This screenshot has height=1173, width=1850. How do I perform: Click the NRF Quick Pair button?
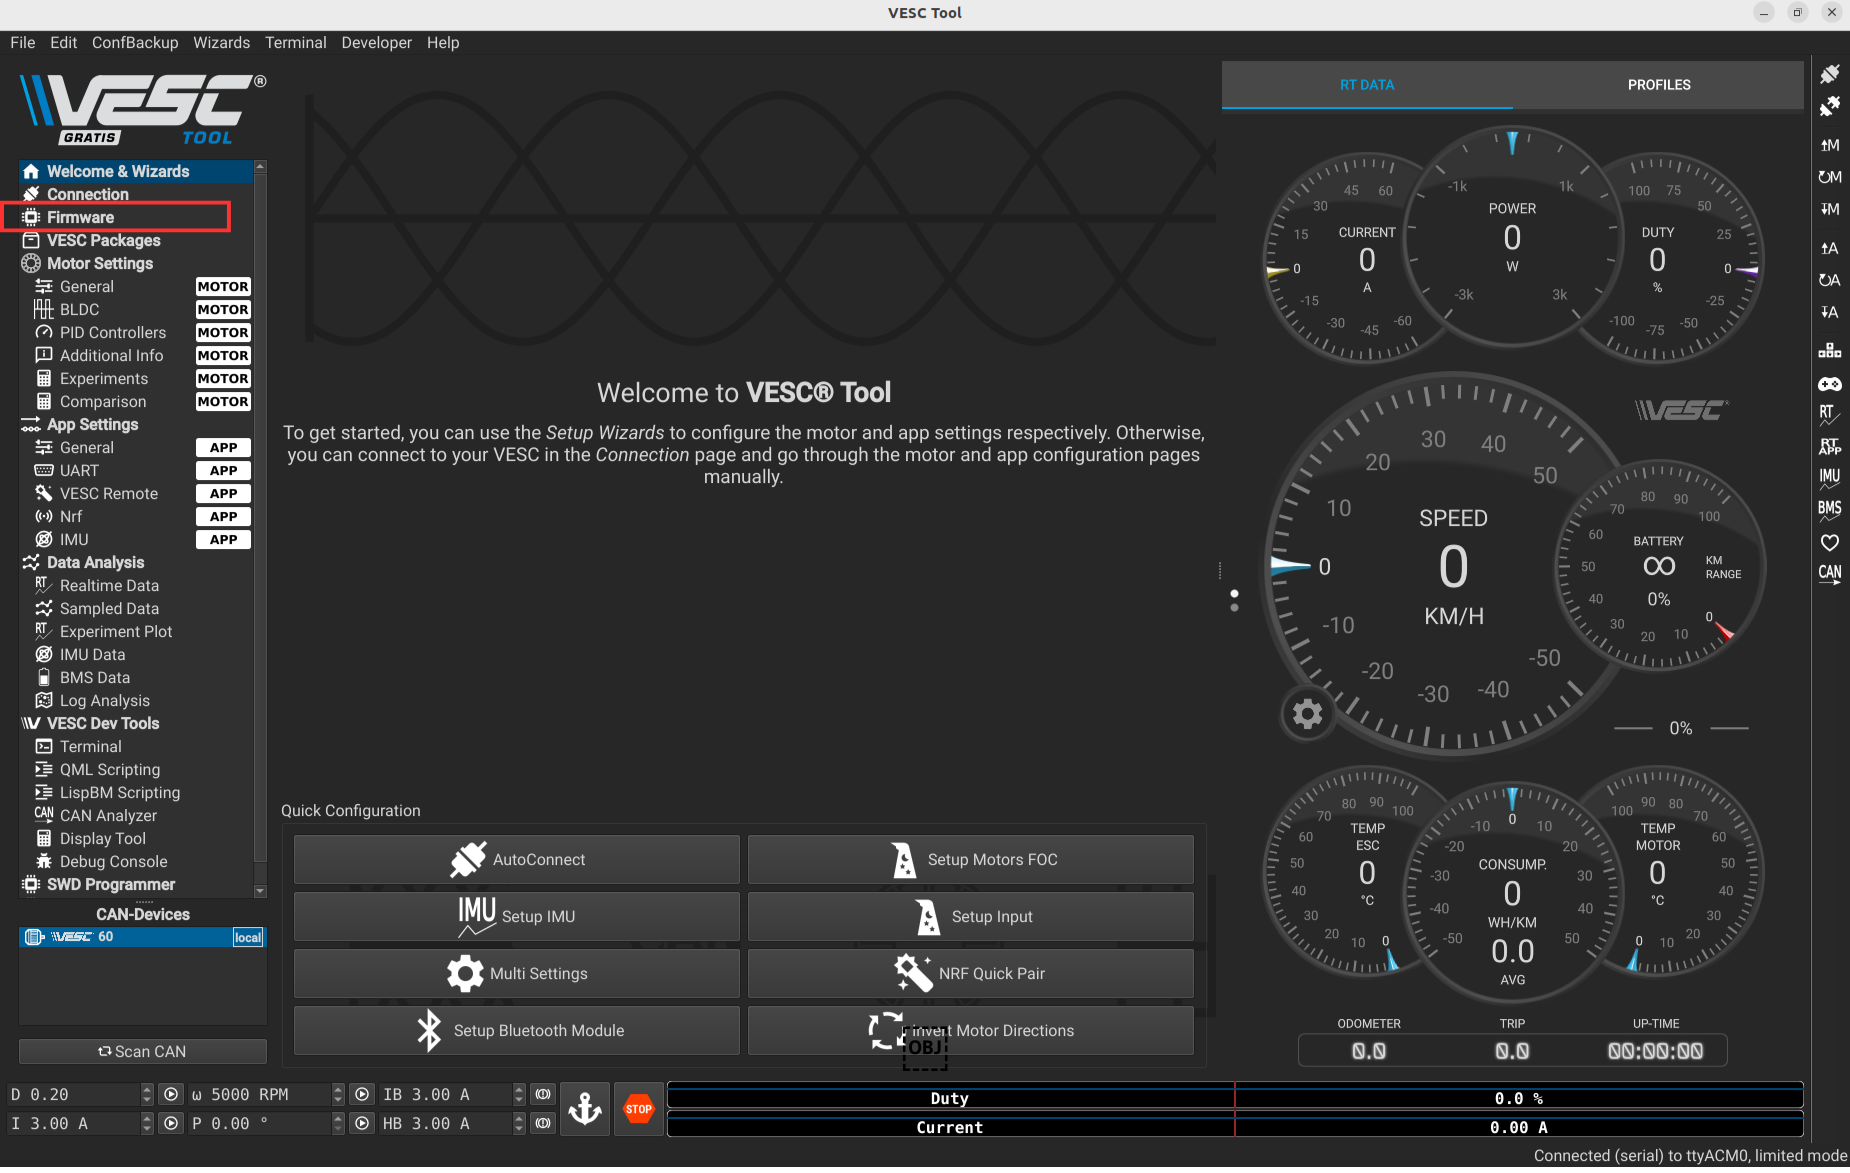[971, 974]
